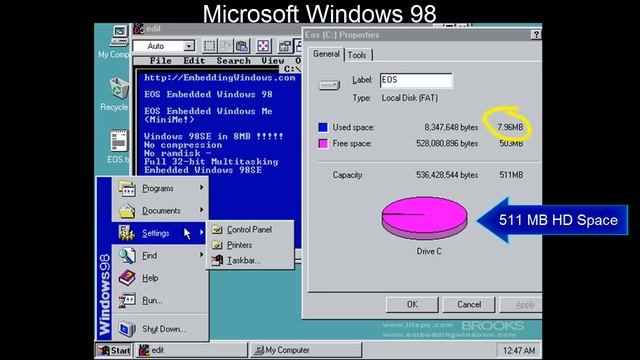Screen dimensions: 640x360
Task: Open Edit menu in edit window
Action: [194, 61]
